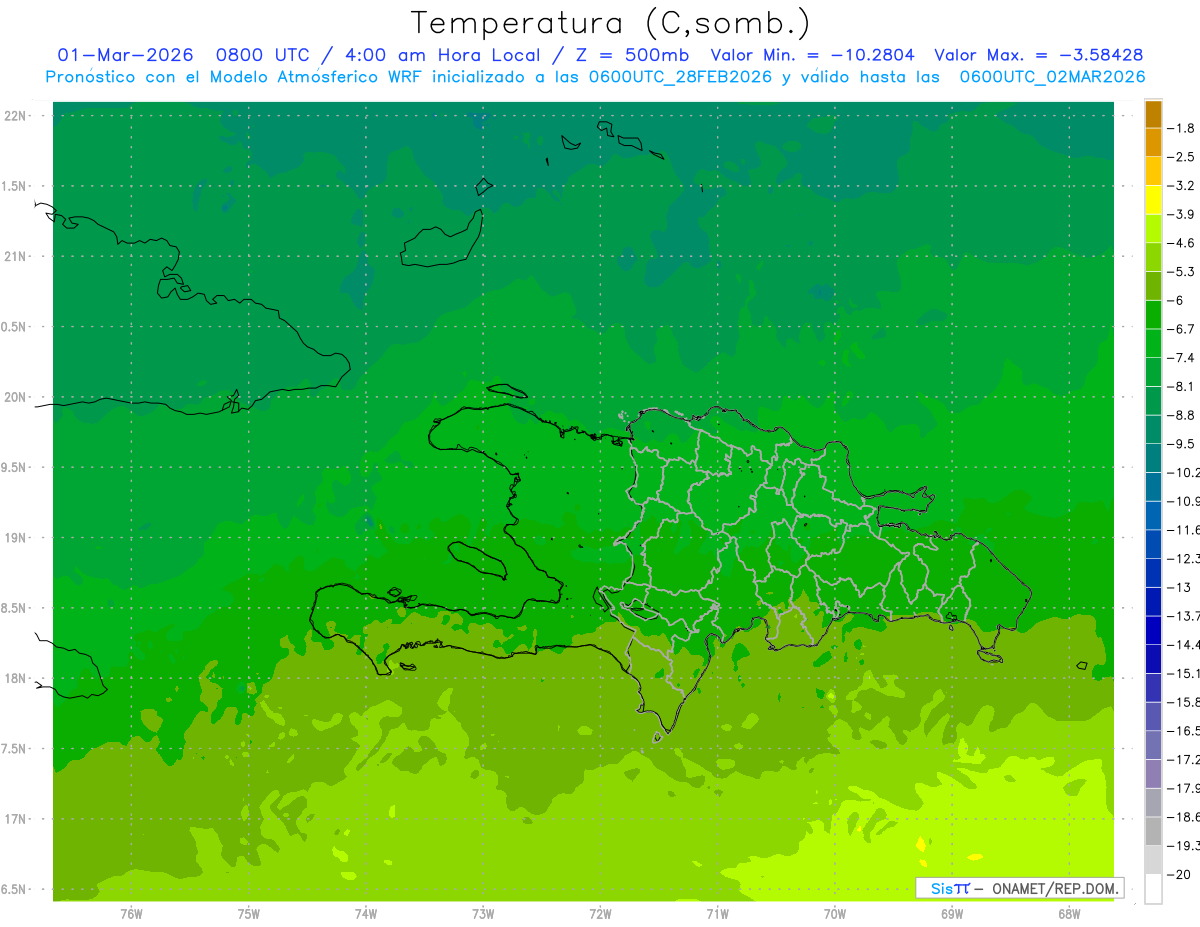This screenshot has height=927, width=1200.
Task: Click the "-6.7" color scale label
Action: click(x=1183, y=328)
